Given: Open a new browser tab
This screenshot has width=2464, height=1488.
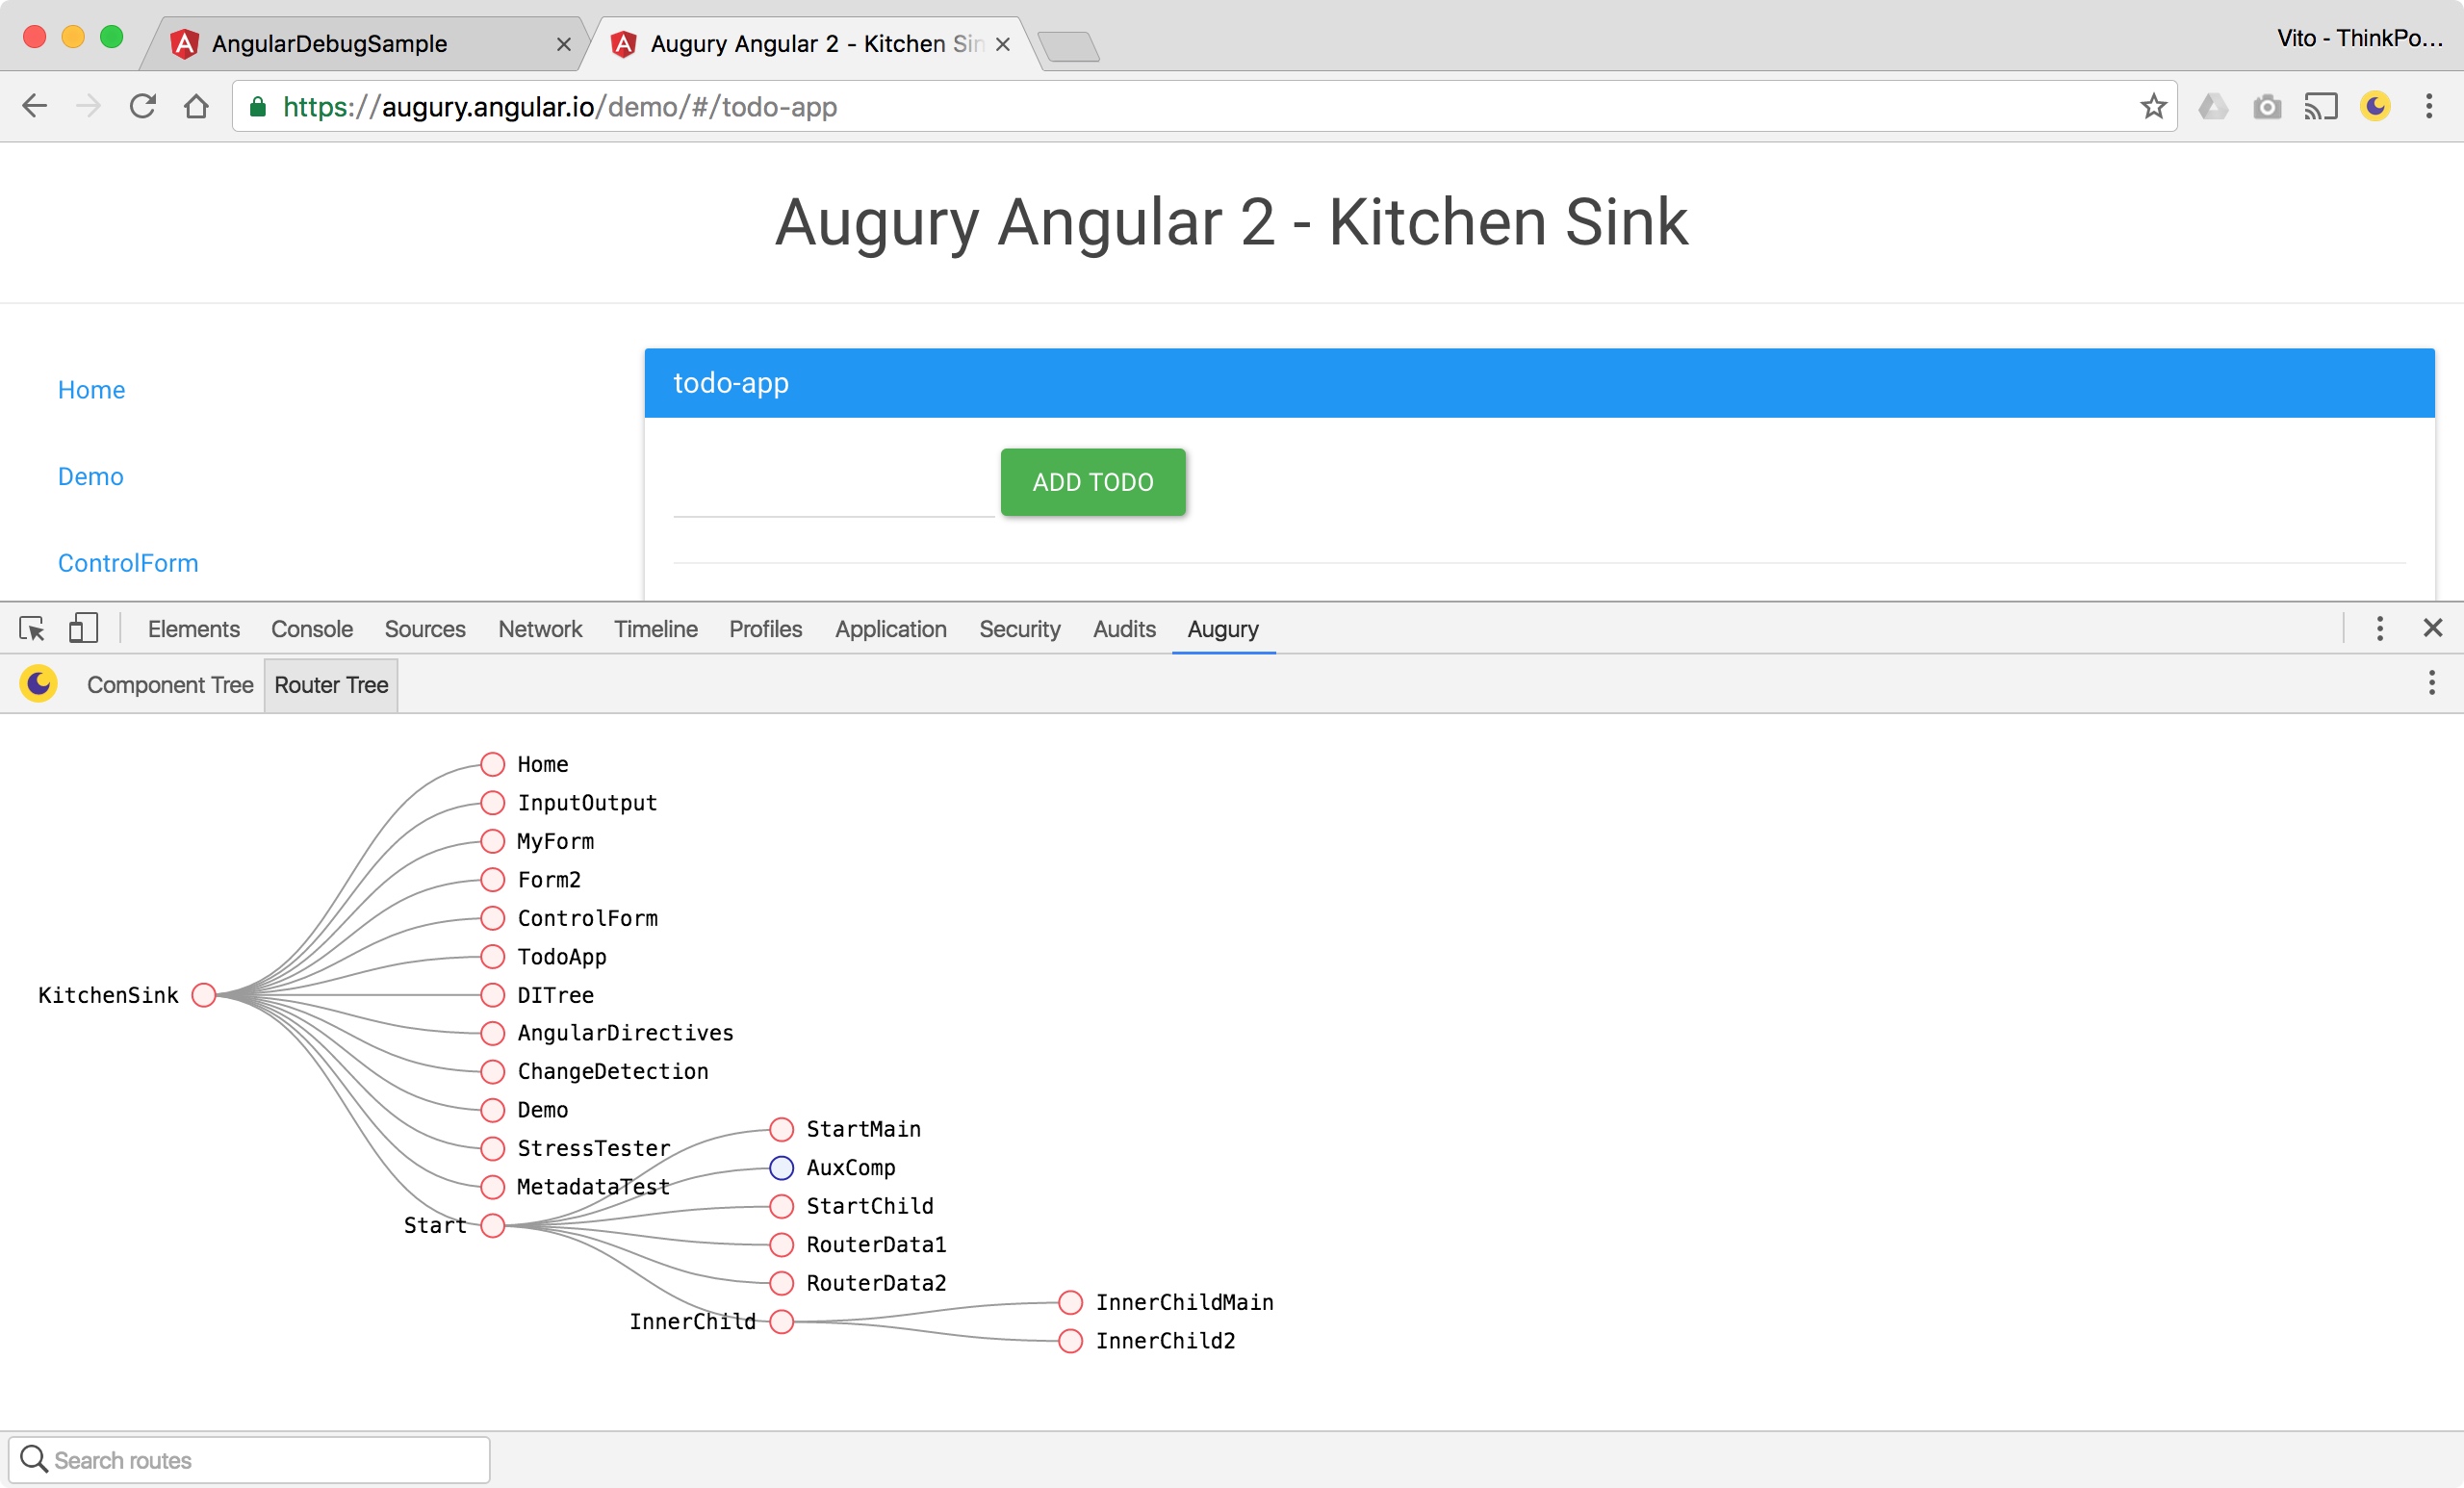Looking at the screenshot, I should coord(1069,46).
